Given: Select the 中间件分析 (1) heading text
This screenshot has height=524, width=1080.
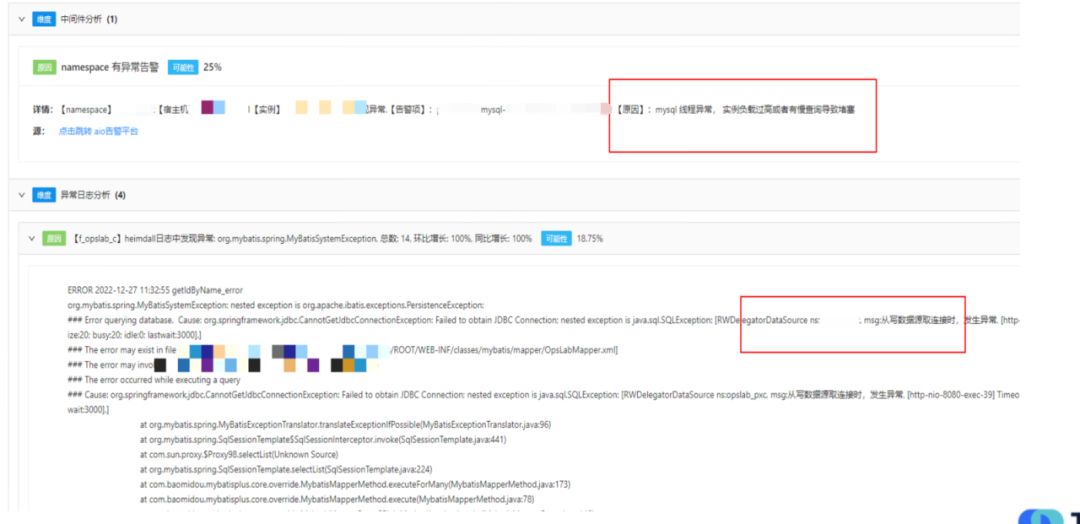Looking at the screenshot, I should click(x=89, y=19).
